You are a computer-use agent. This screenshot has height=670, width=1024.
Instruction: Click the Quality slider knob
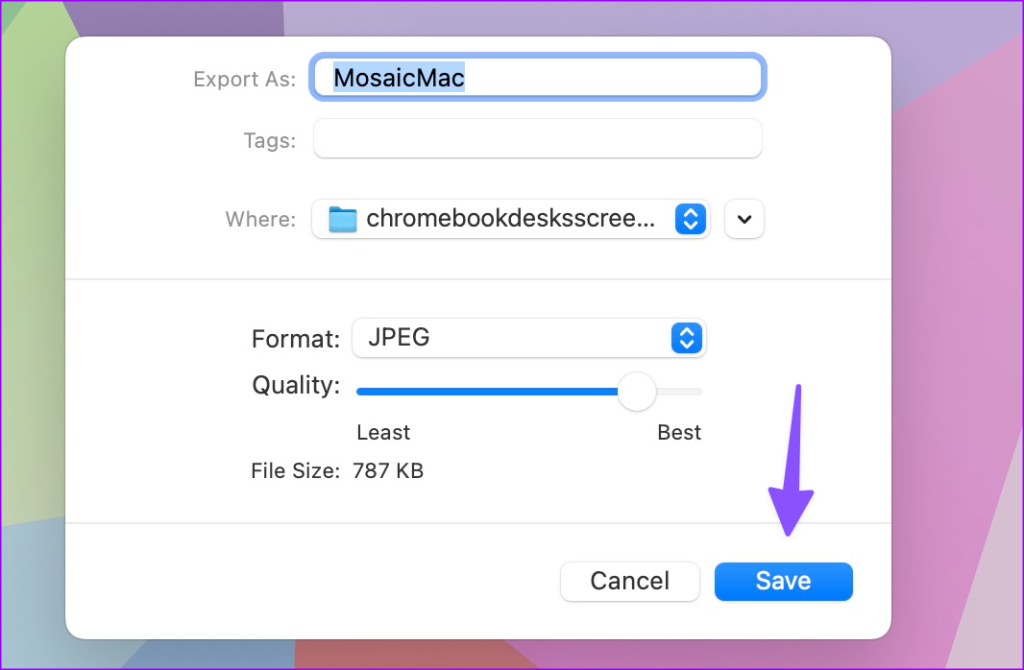point(636,391)
